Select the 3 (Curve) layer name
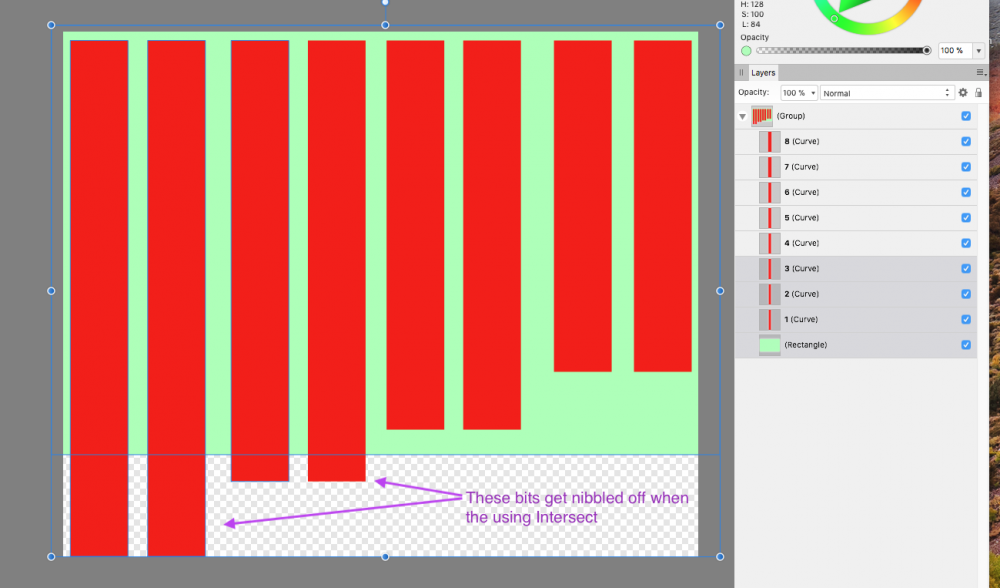1000x588 pixels. (x=802, y=268)
